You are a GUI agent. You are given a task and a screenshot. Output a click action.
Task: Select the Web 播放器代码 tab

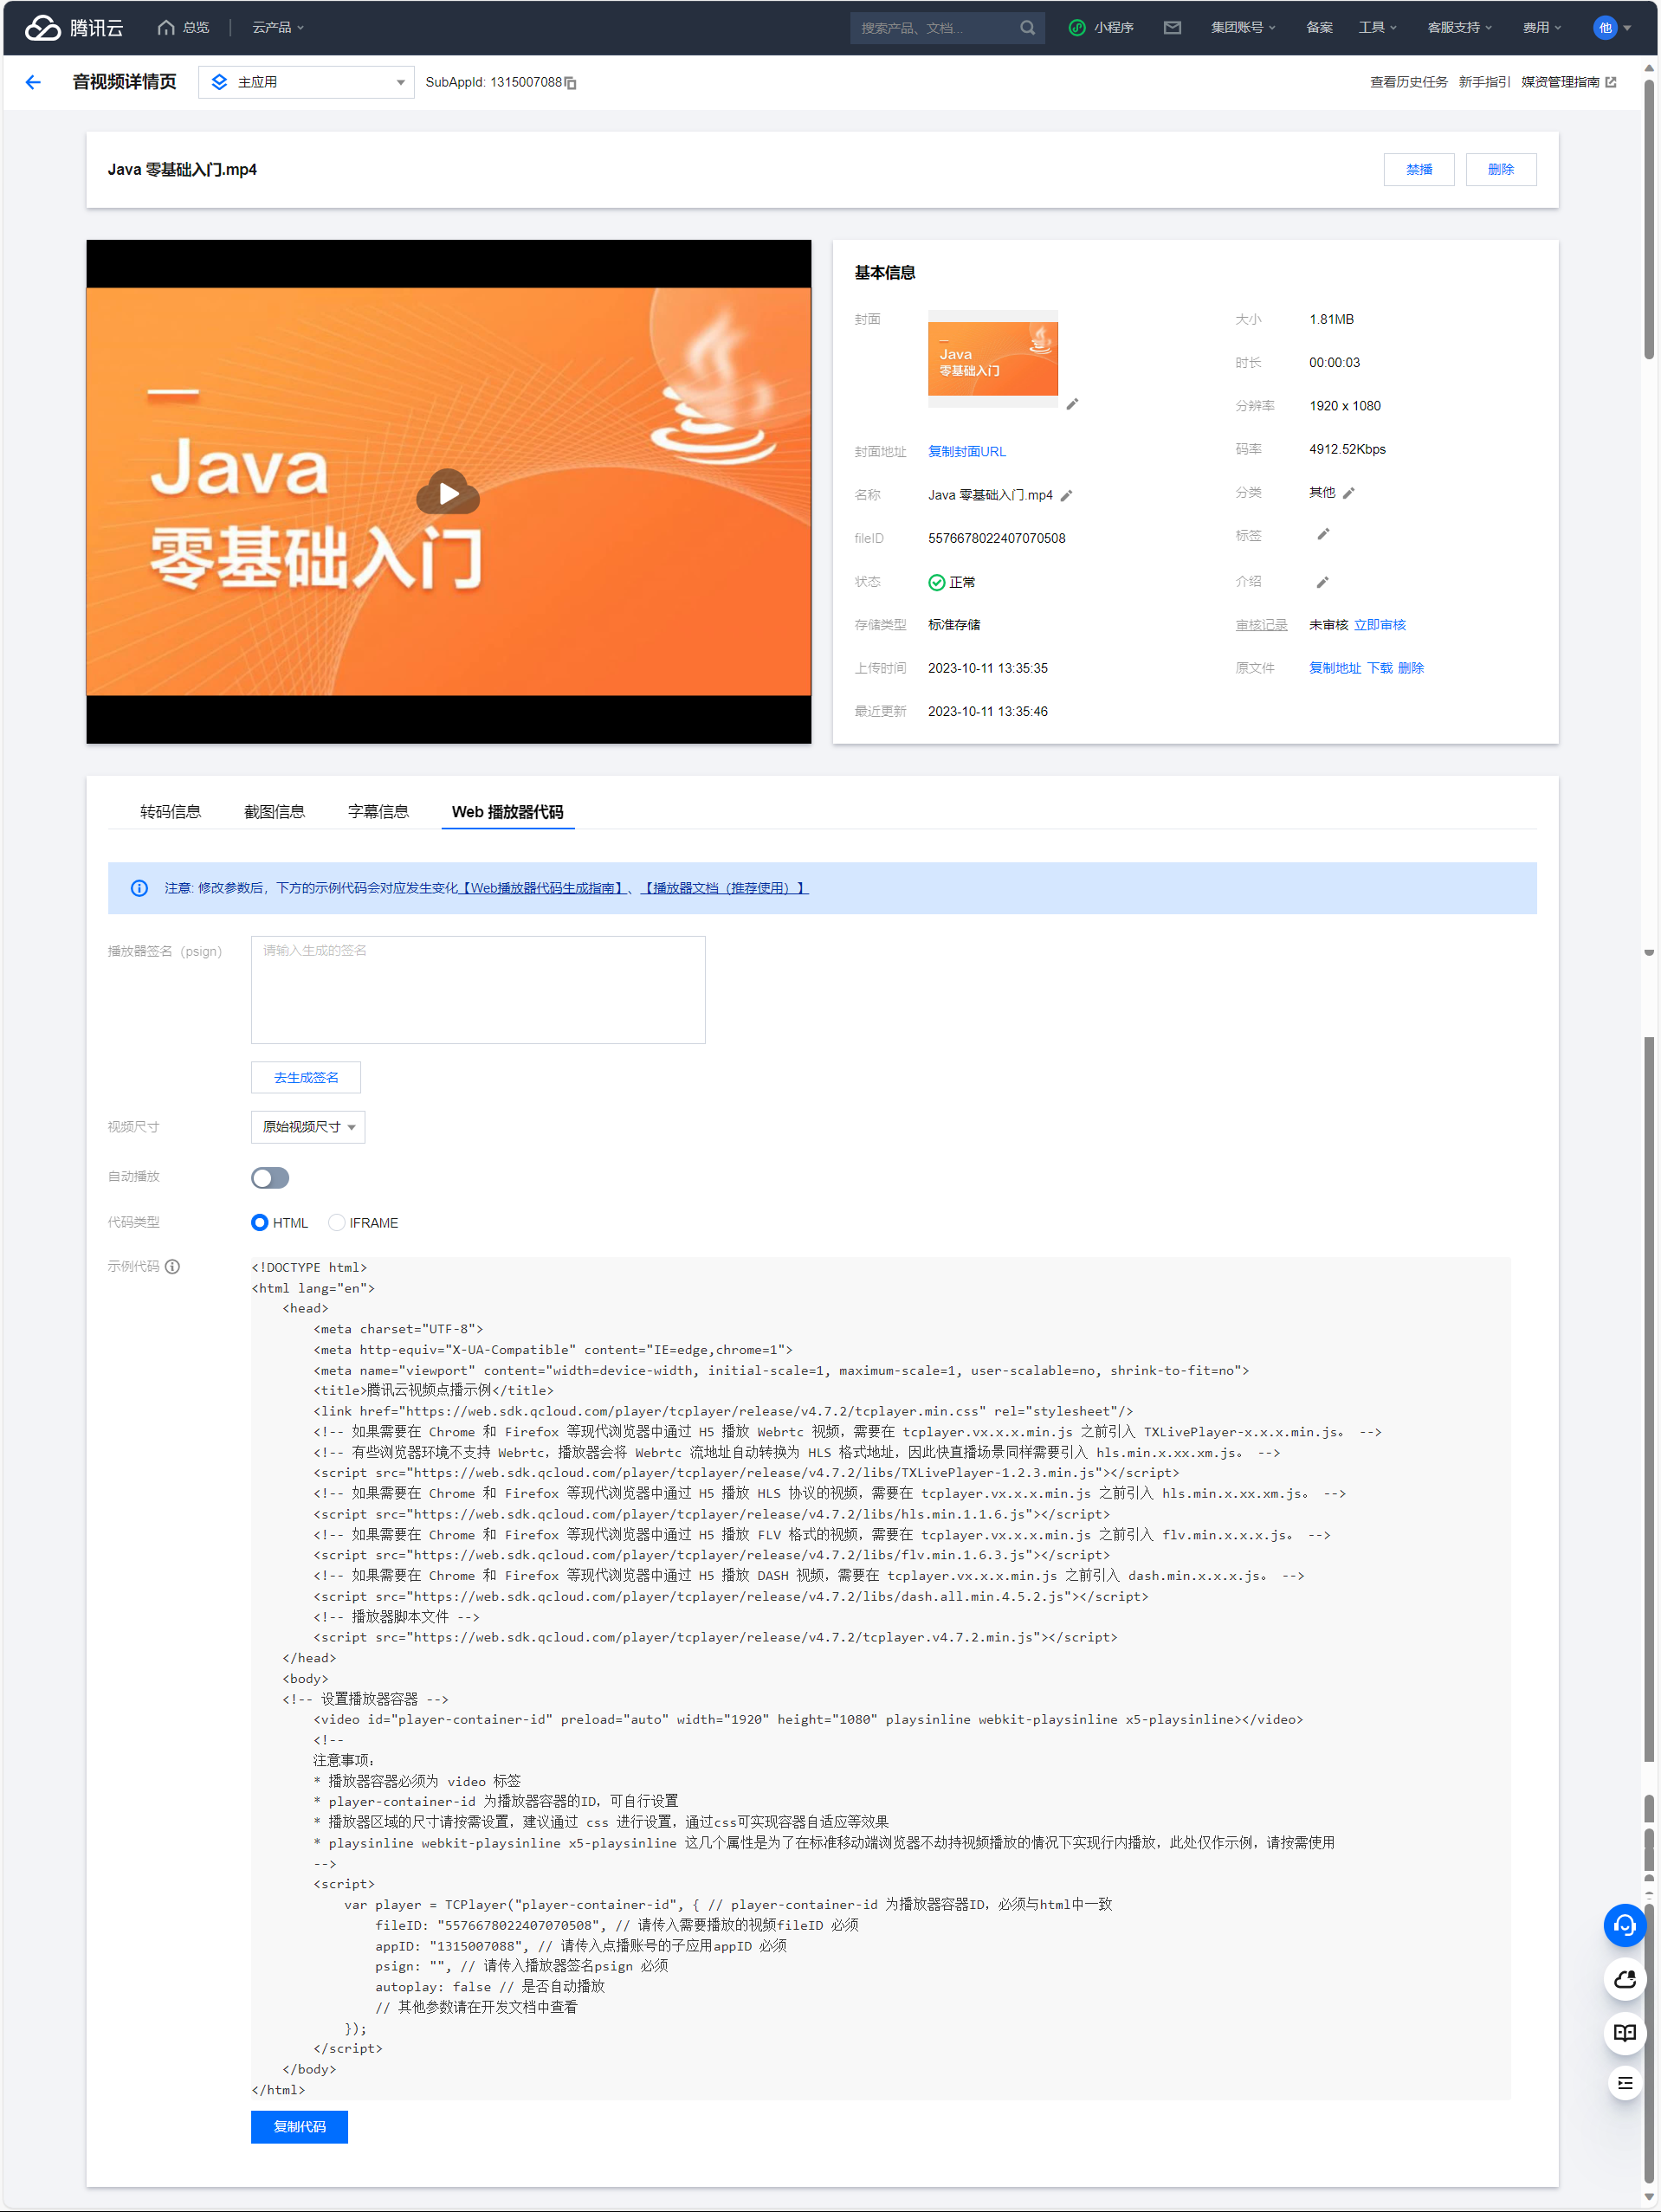click(x=507, y=811)
